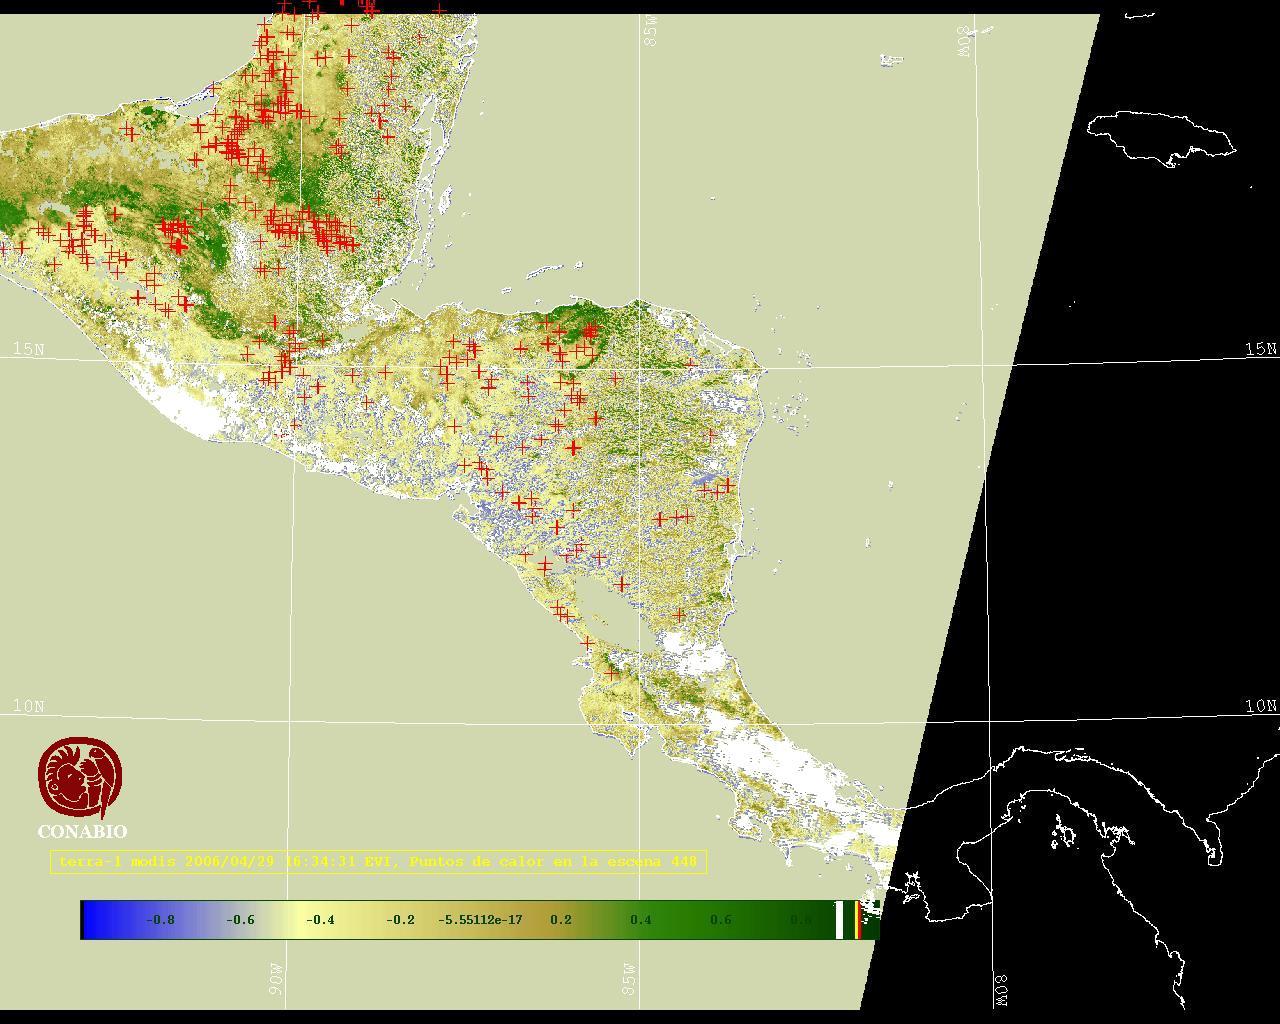The width and height of the screenshot is (1280, 1024).
Task: Click the 10N latitude label on the right
Action: [x=1260, y=706]
